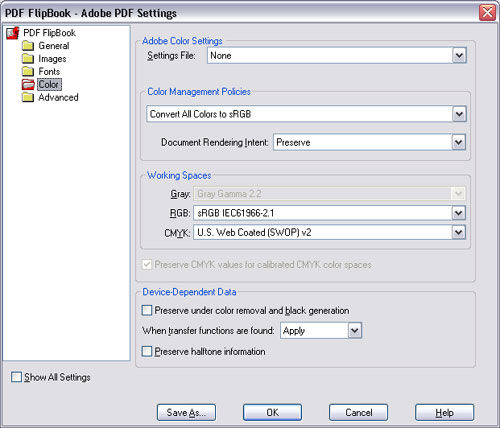Viewport: 500px width, 428px height.
Task: Click the Advanced folder icon
Action: pyautogui.click(x=28, y=97)
